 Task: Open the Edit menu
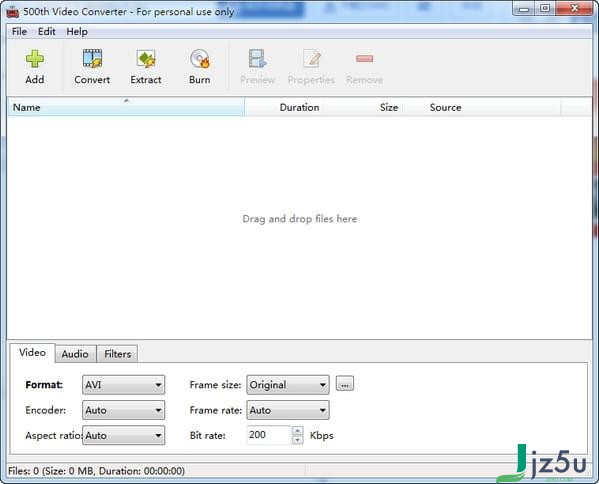pyautogui.click(x=47, y=32)
